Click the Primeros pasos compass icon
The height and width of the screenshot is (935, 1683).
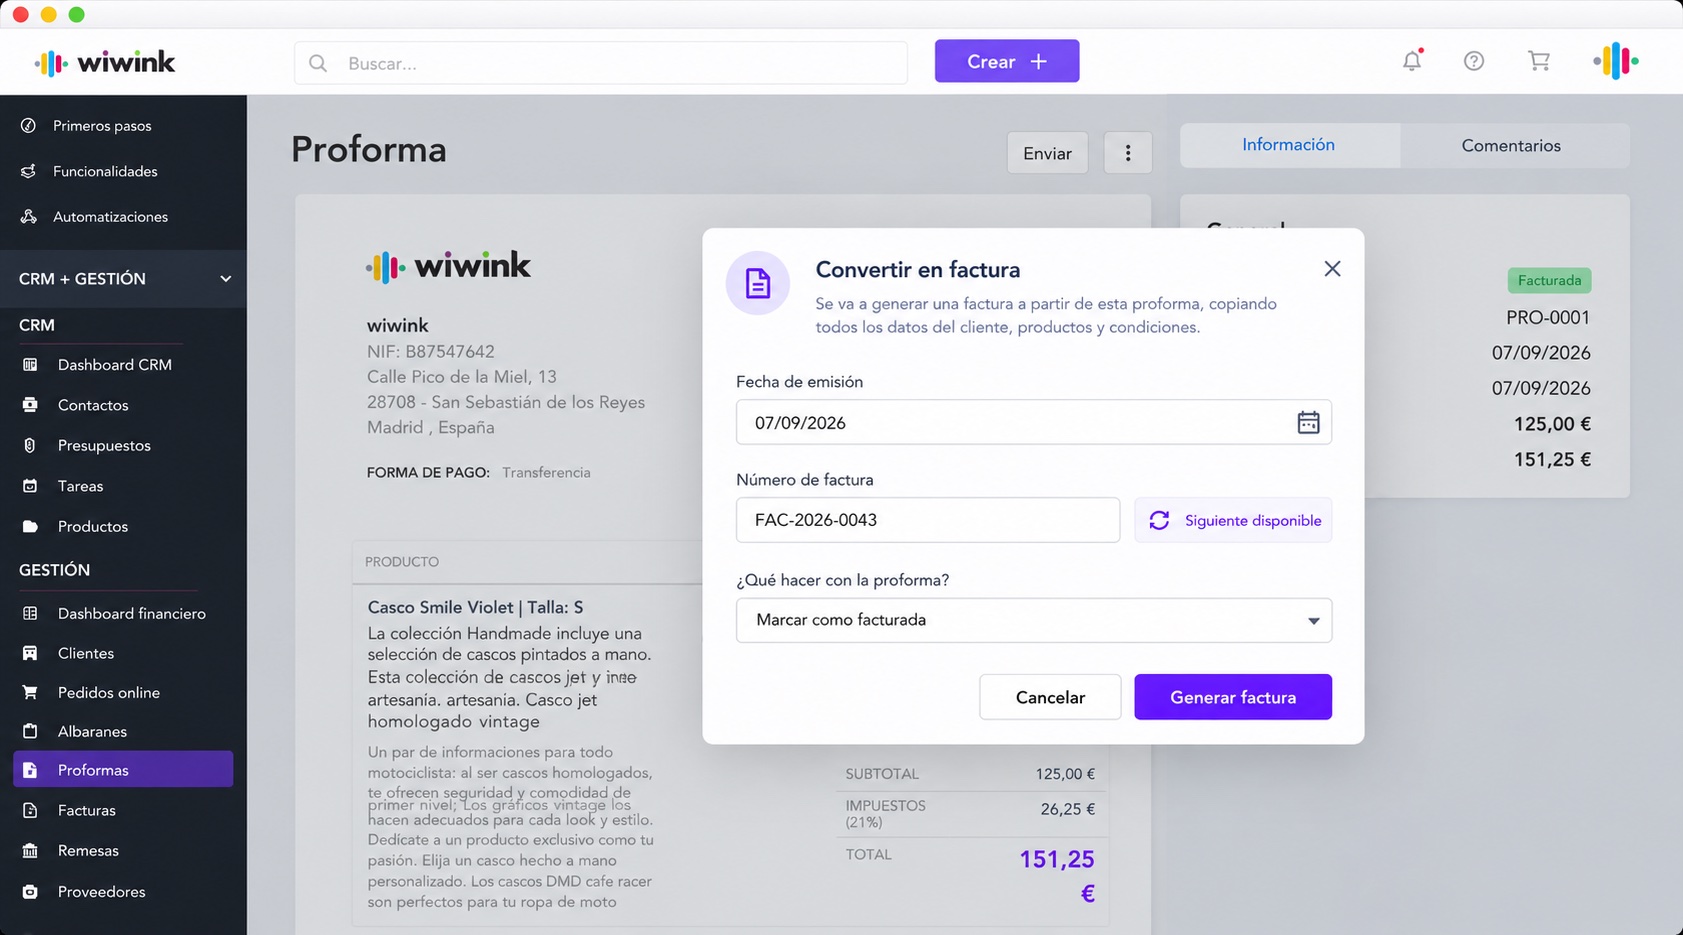(29, 125)
